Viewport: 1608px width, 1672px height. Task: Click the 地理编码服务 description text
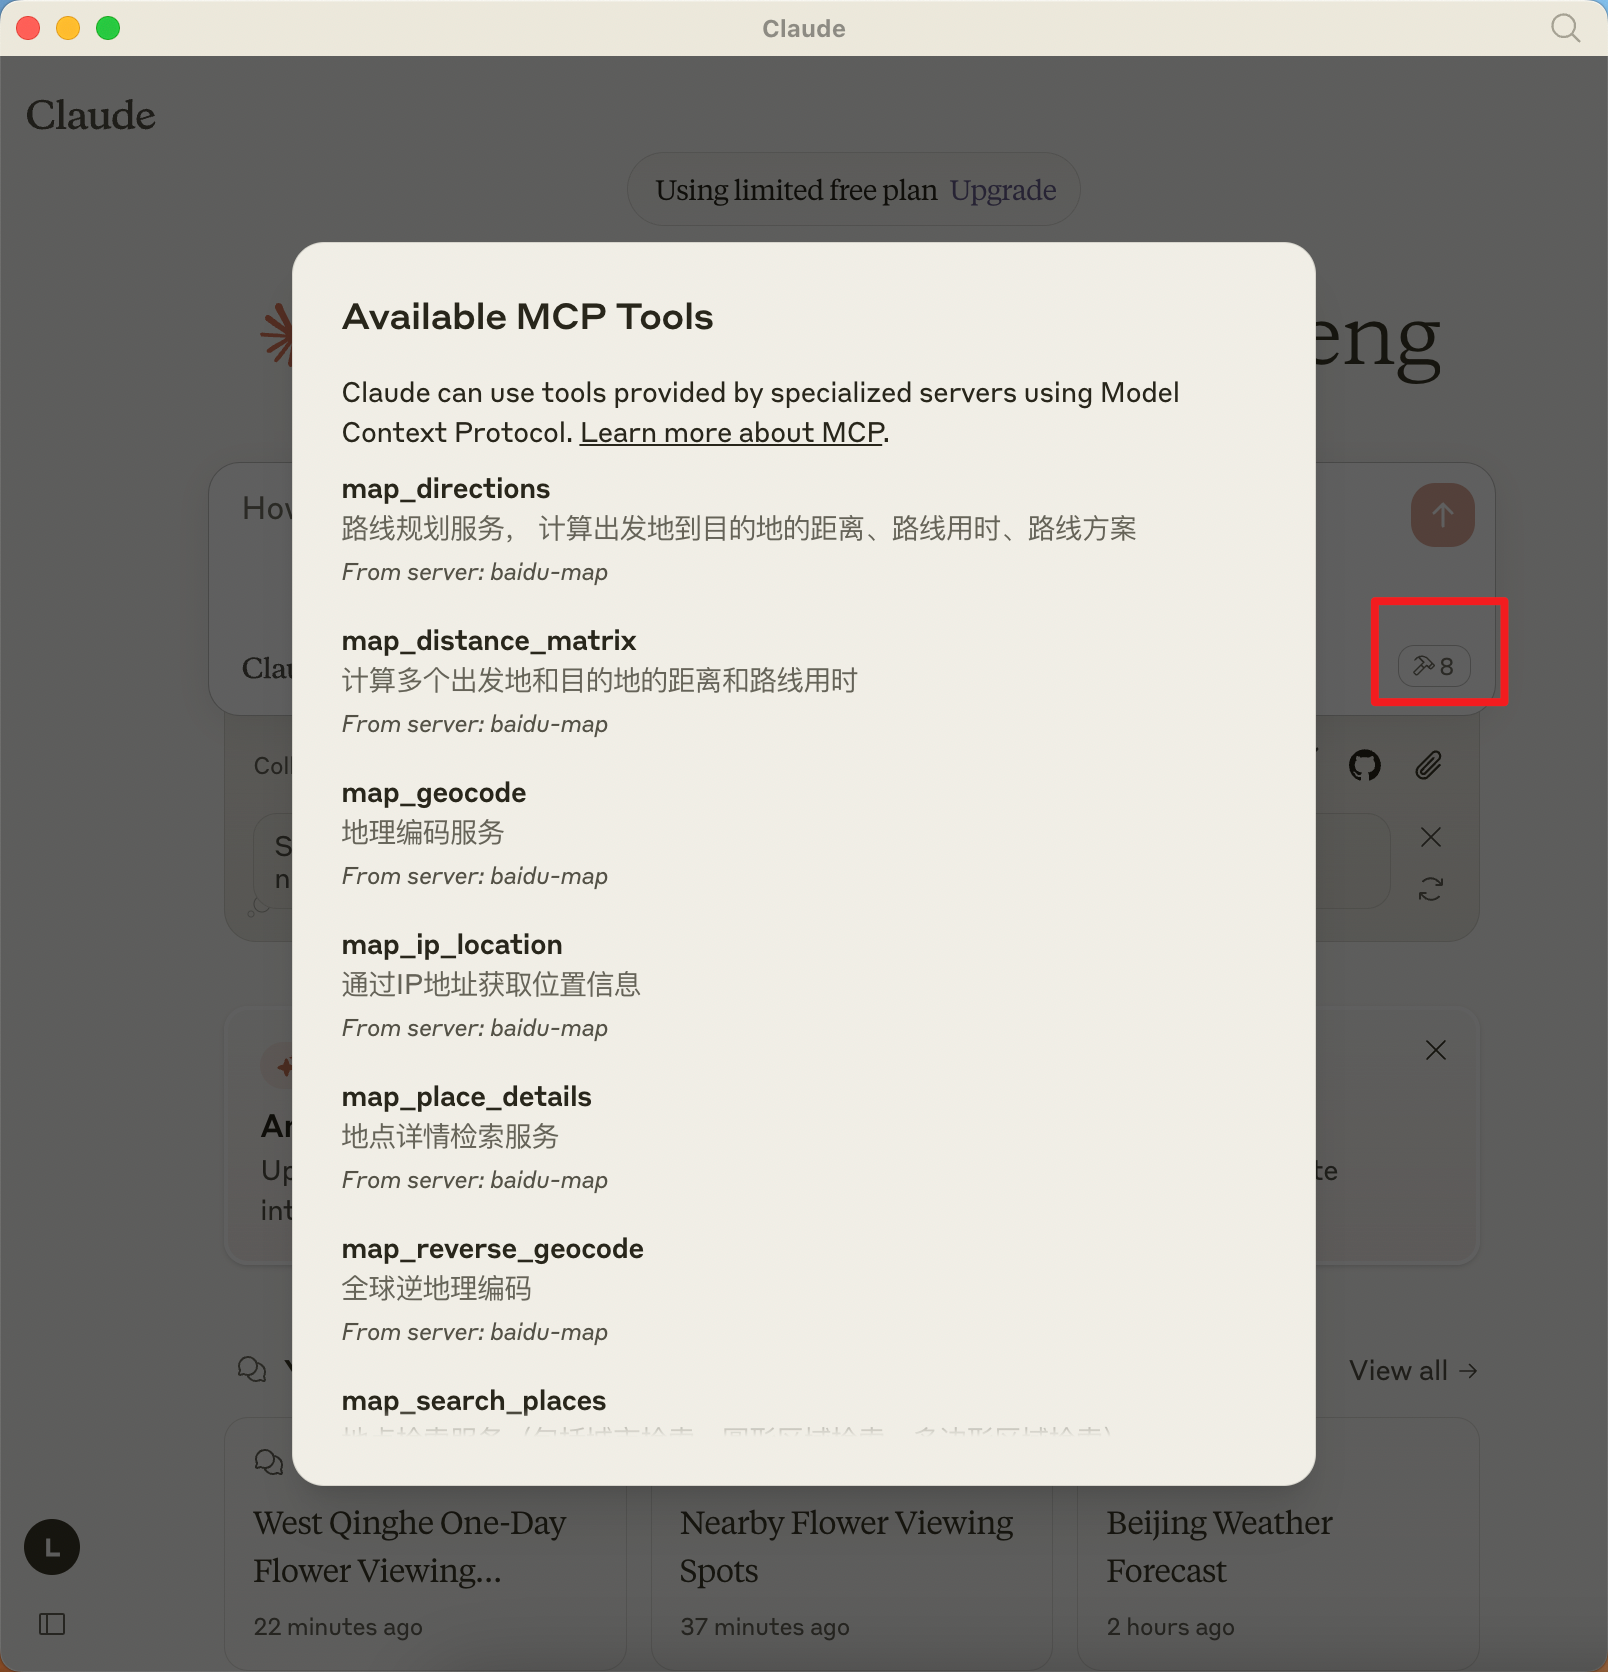point(423,832)
